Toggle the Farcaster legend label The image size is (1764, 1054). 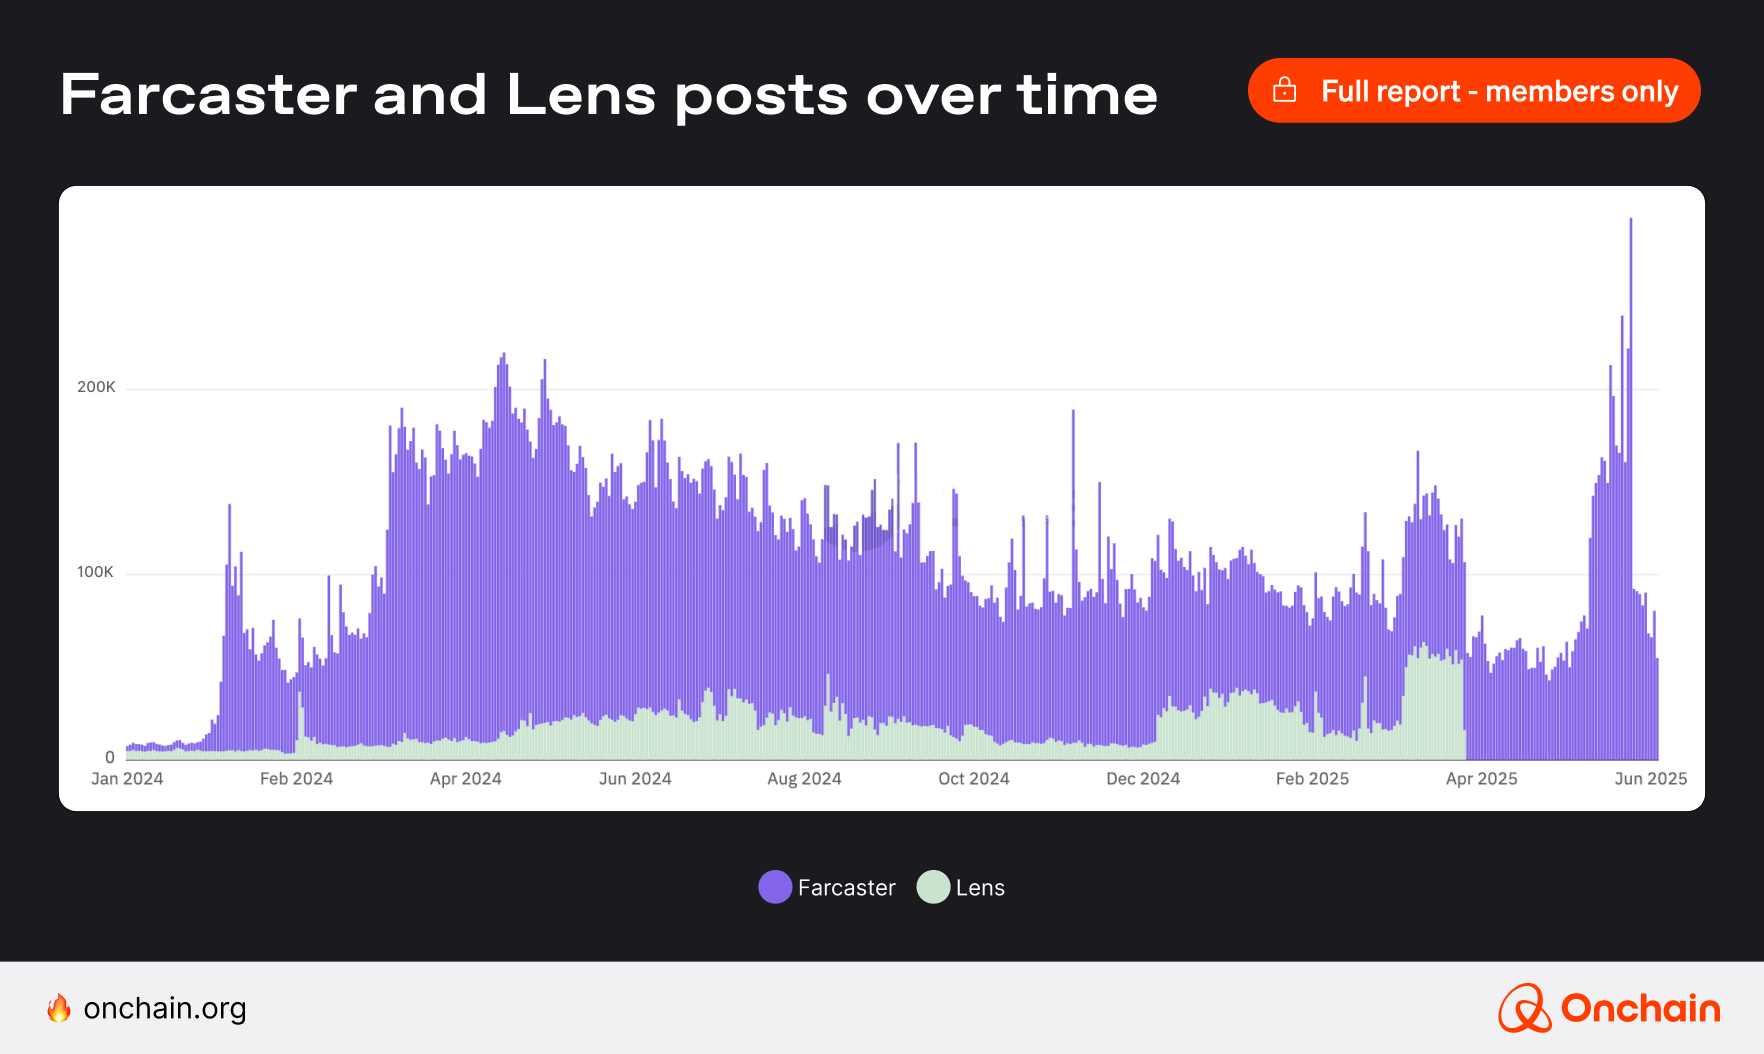(846, 887)
